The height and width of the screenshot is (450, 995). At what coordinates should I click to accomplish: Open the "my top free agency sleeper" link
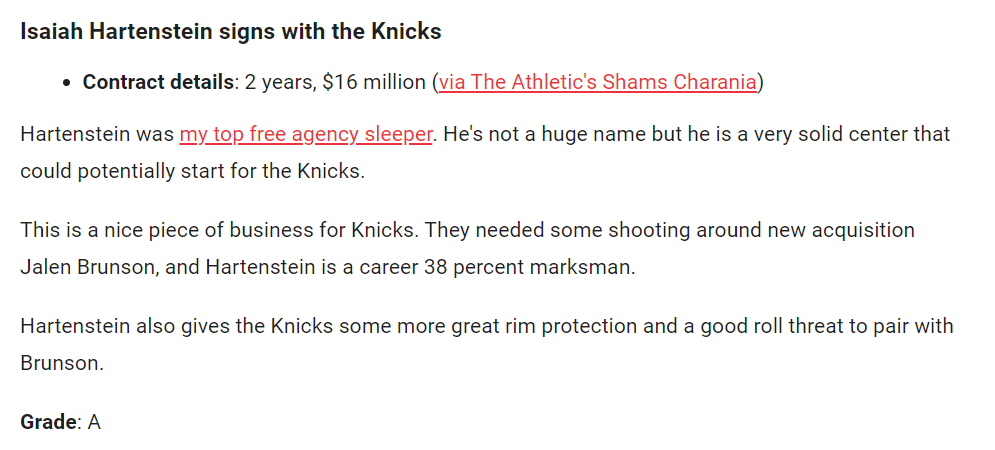pos(305,134)
